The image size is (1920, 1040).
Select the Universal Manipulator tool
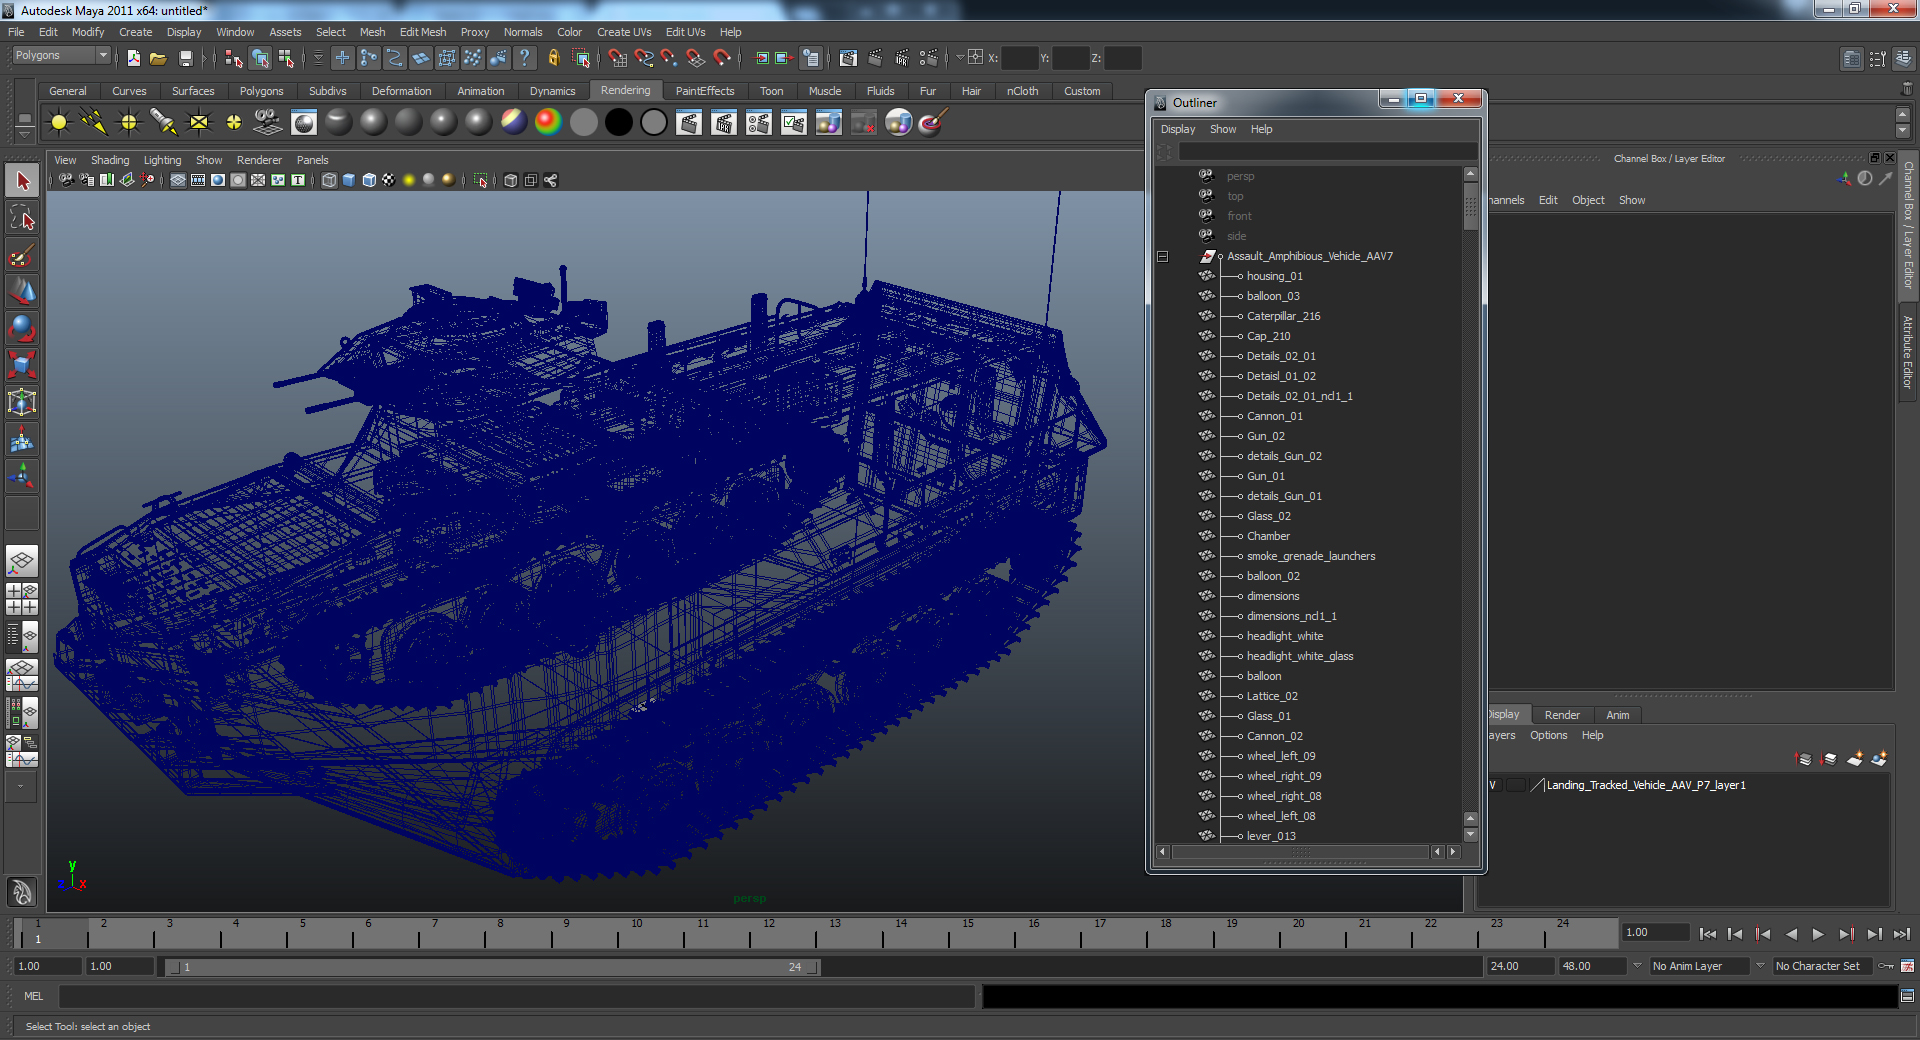pyautogui.click(x=22, y=402)
